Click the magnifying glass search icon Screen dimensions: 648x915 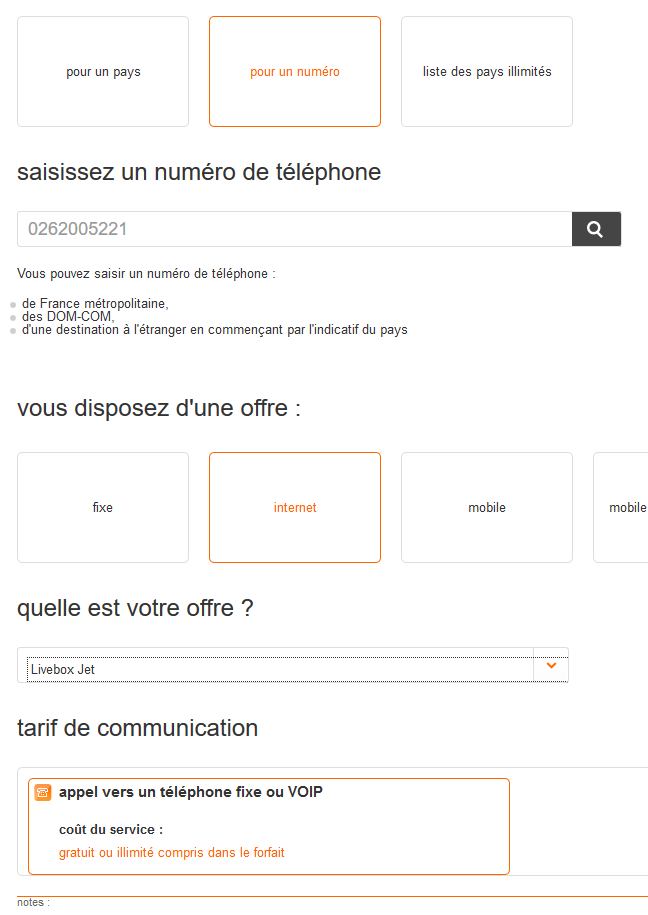[596, 229]
